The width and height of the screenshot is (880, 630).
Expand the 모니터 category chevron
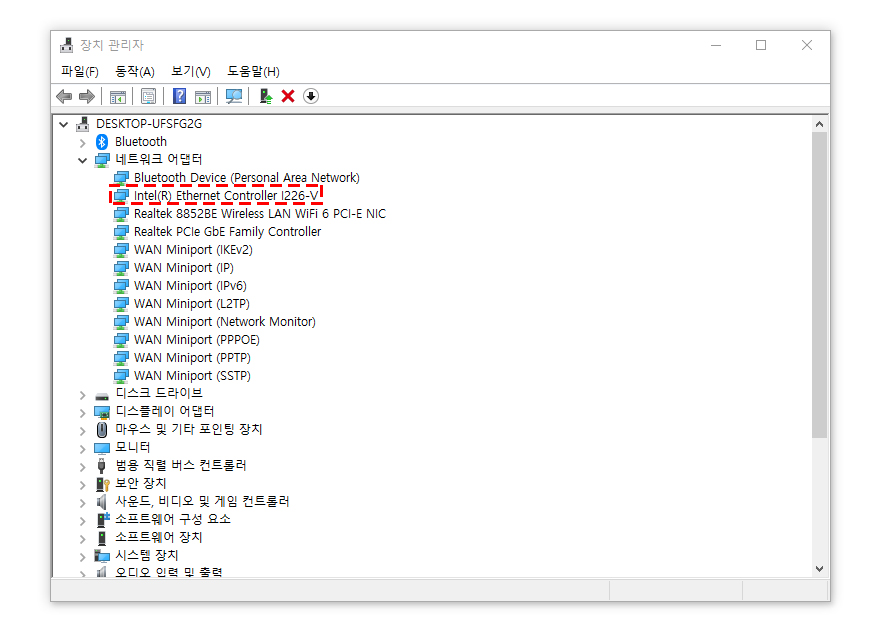coord(82,449)
